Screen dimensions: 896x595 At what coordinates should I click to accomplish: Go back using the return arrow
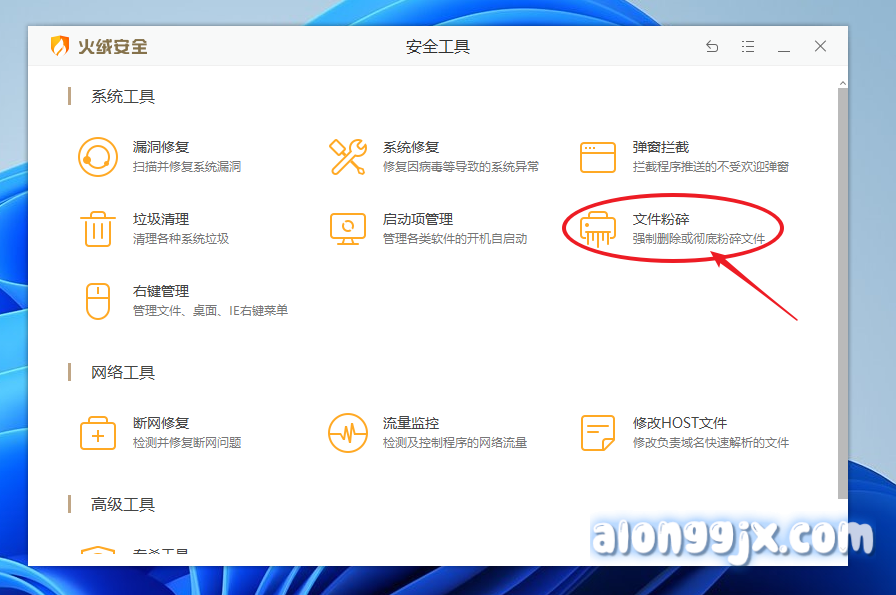(x=712, y=46)
